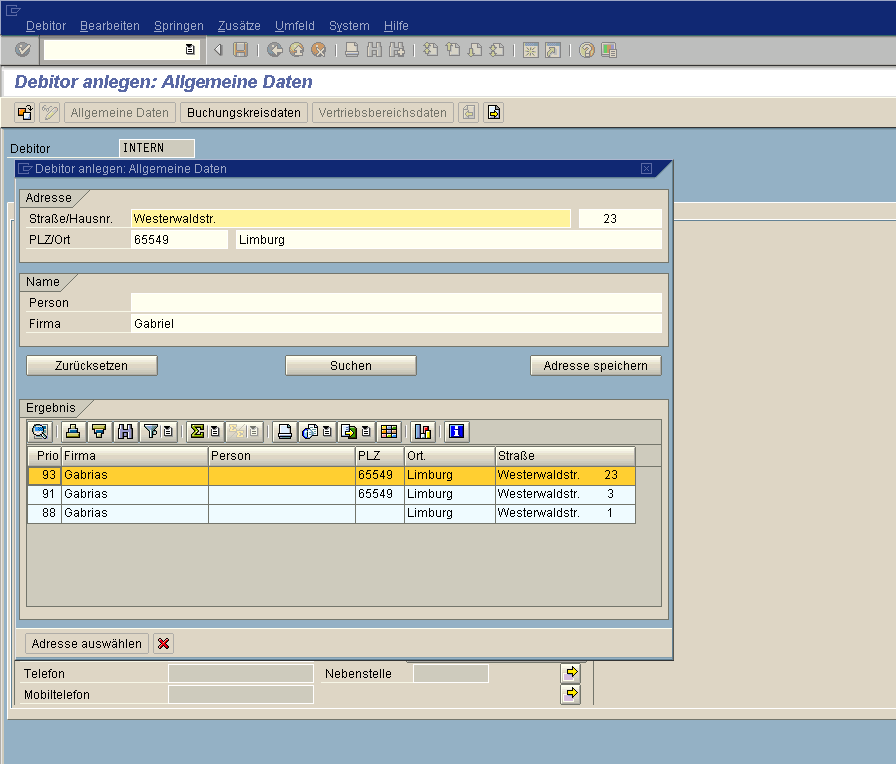Click the Firma field containing Gabriel
This screenshot has height=764, width=896.
396,324
